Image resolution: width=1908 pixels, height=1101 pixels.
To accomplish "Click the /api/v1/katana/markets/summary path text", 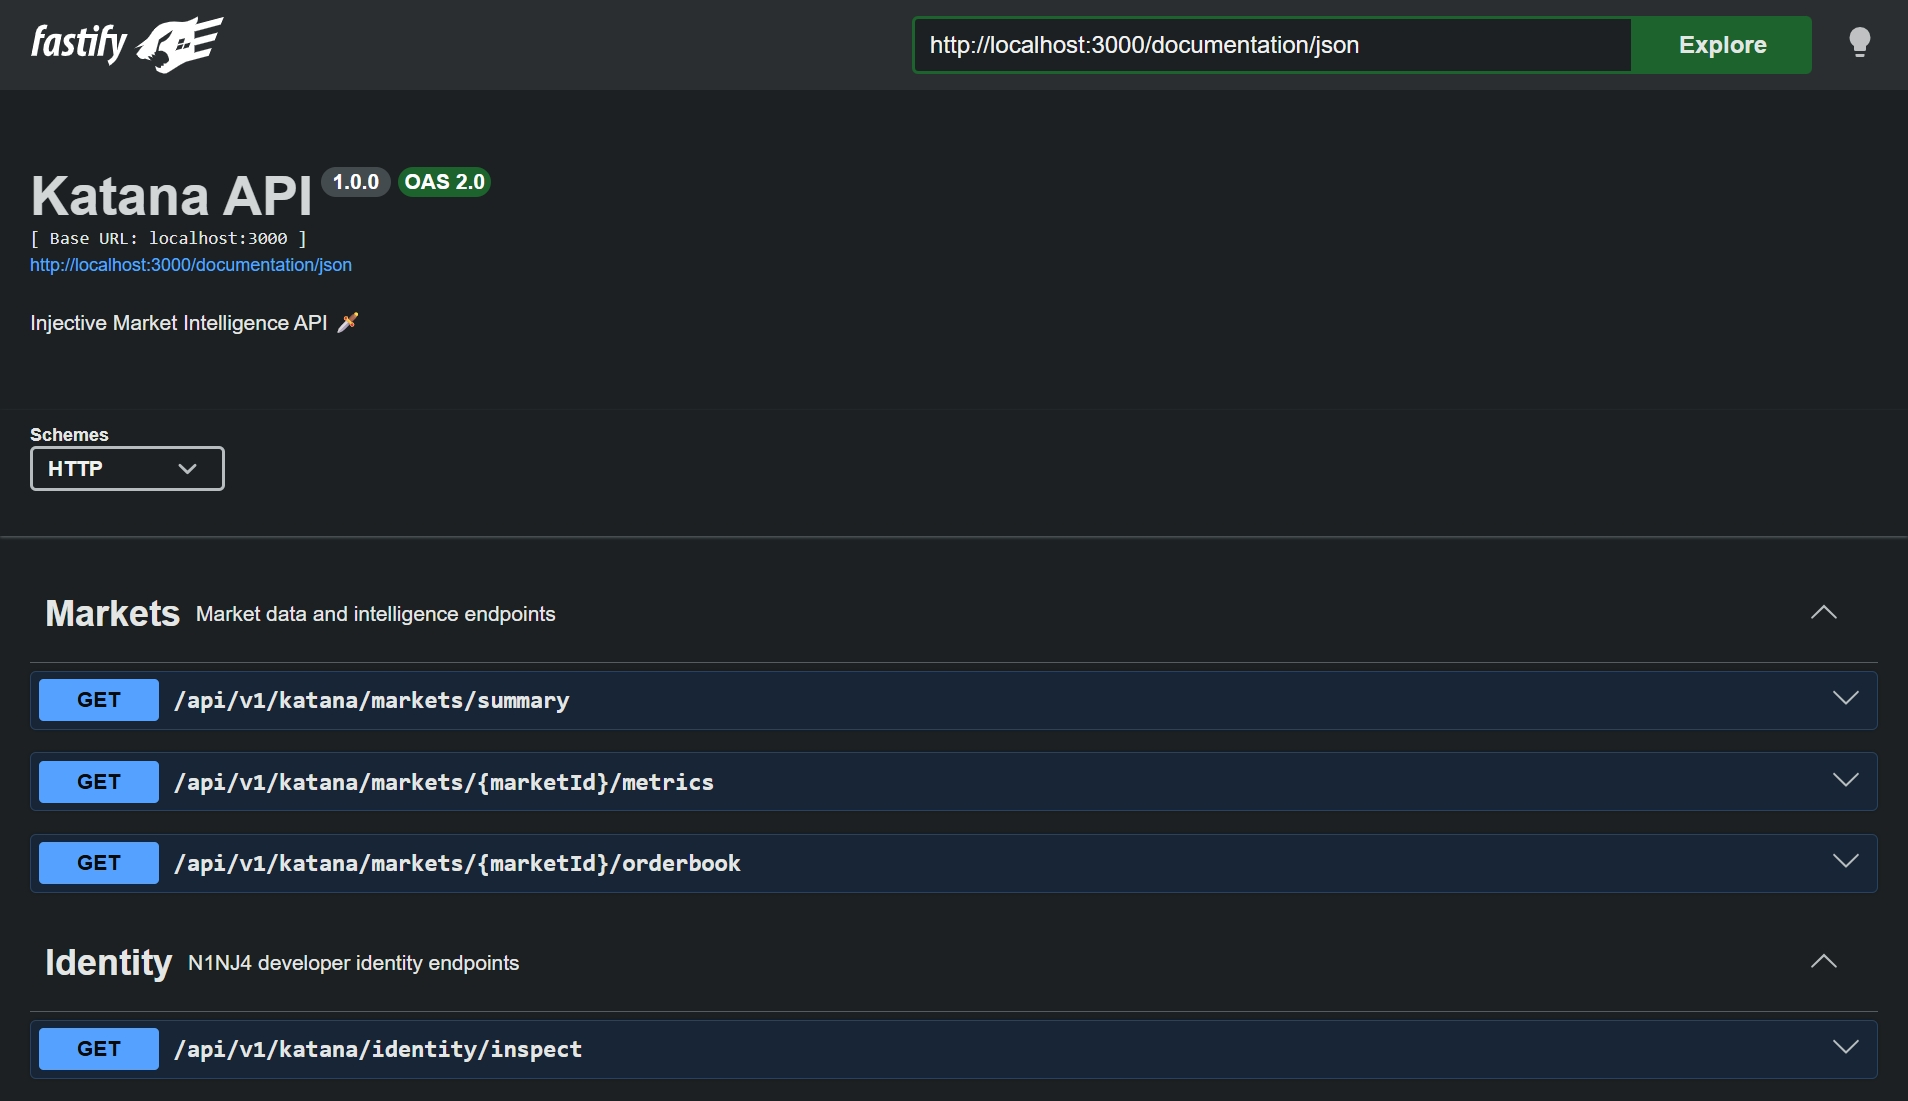I will click(x=372, y=700).
